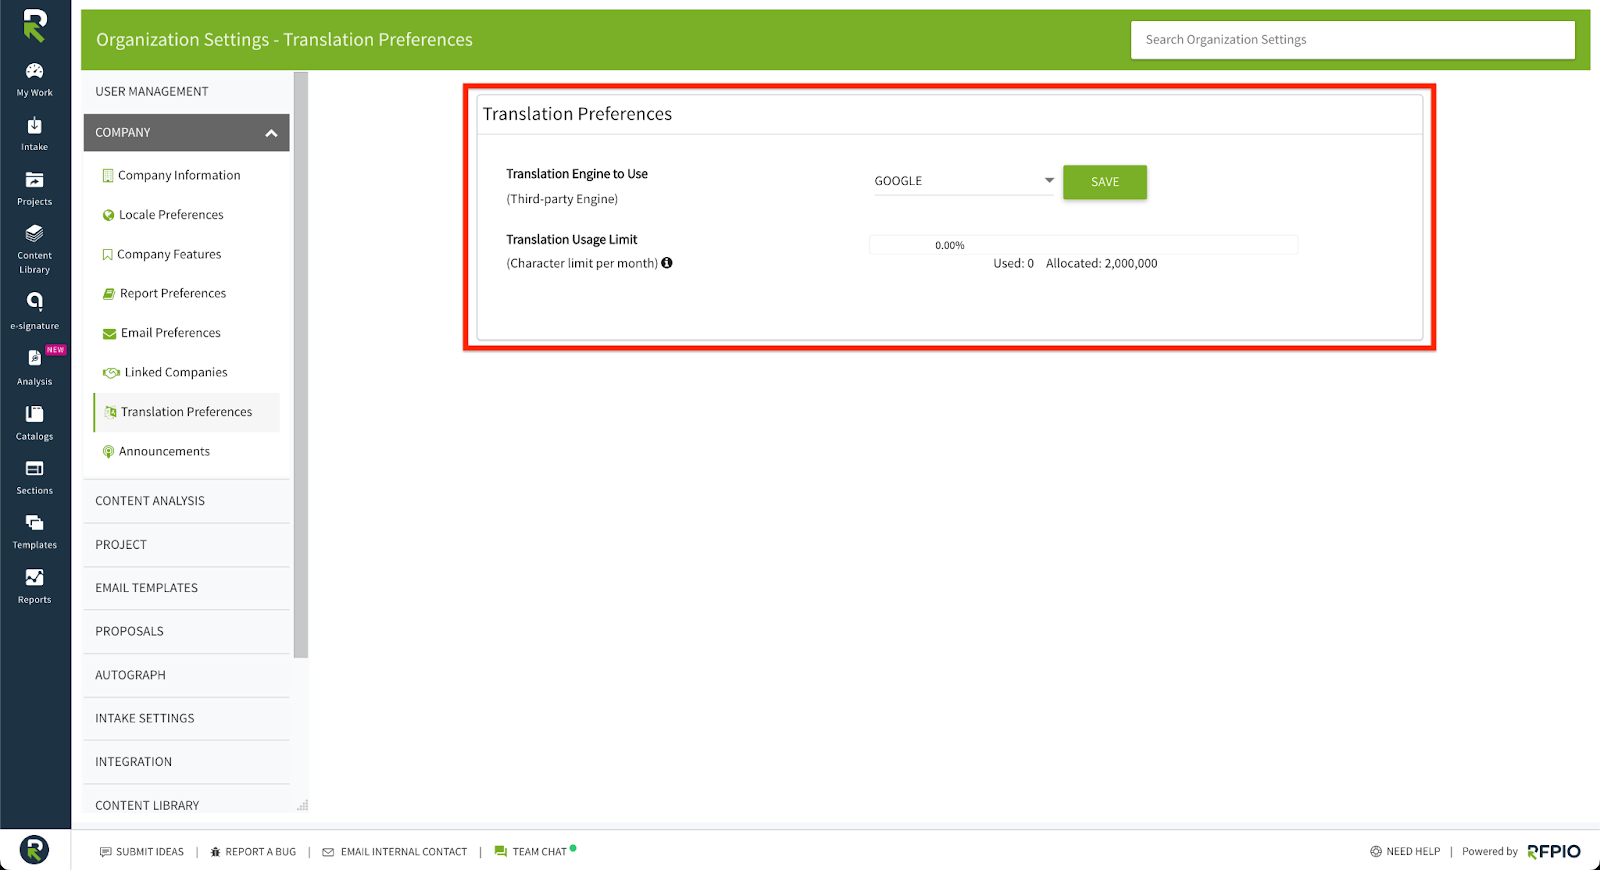1600x870 pixels.
Task: Click the settings menu vertical scrollbar
Action: tap(301, 365)
